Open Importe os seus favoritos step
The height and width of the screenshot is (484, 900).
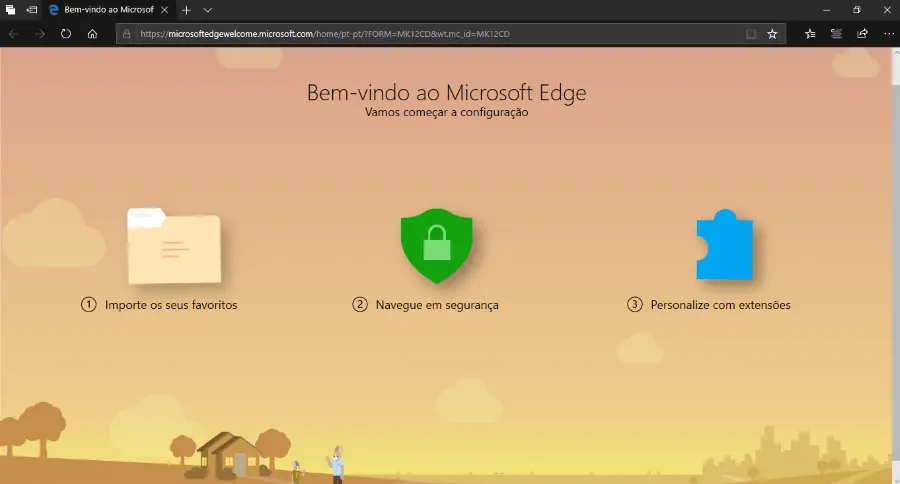tap(159, 305)
